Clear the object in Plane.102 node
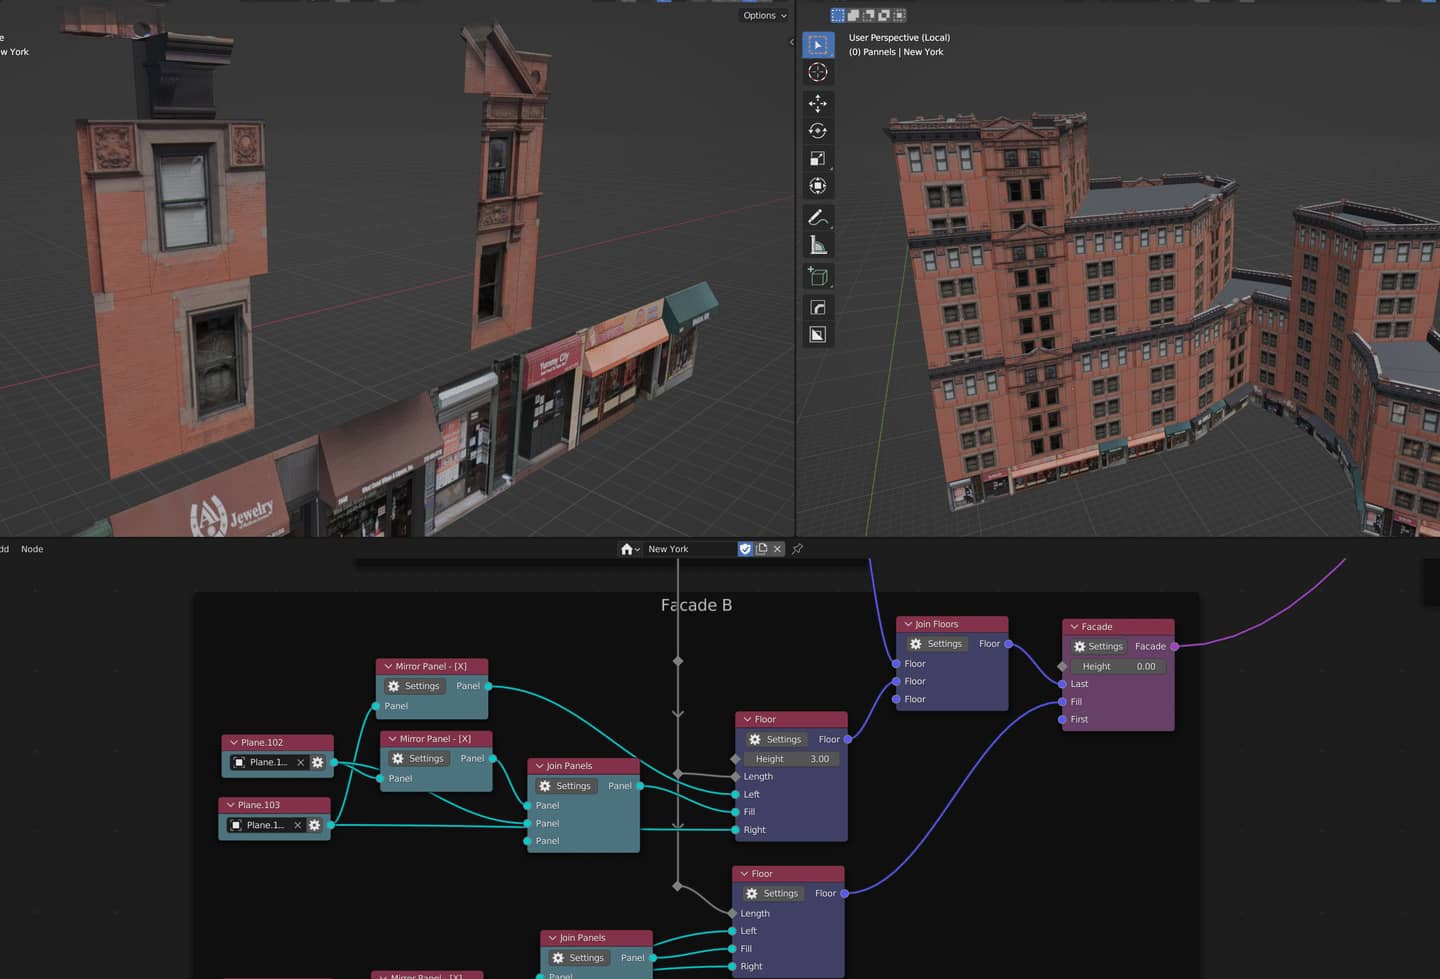 (300, 762)
